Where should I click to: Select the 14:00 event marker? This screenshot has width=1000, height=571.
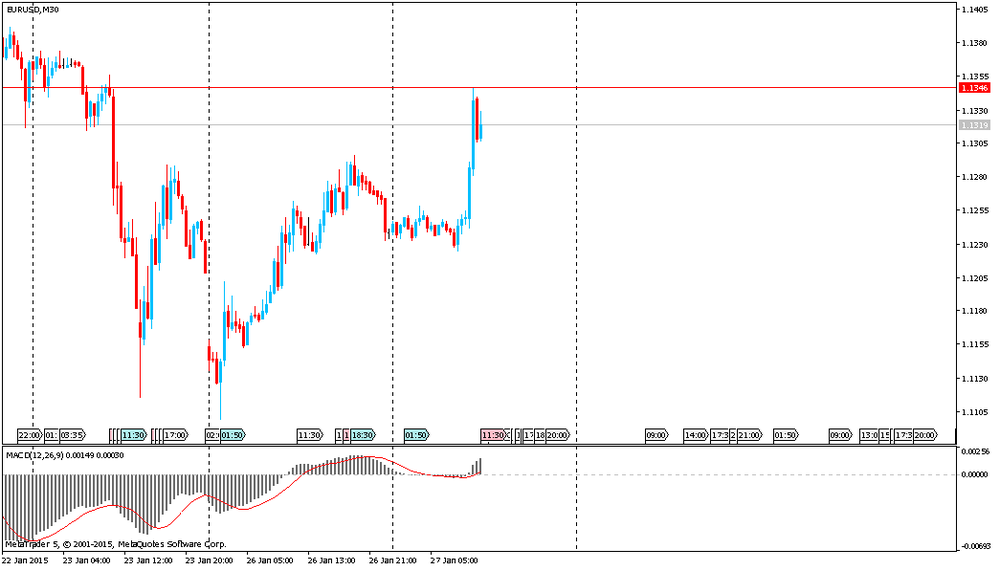[x=695, y=435]
